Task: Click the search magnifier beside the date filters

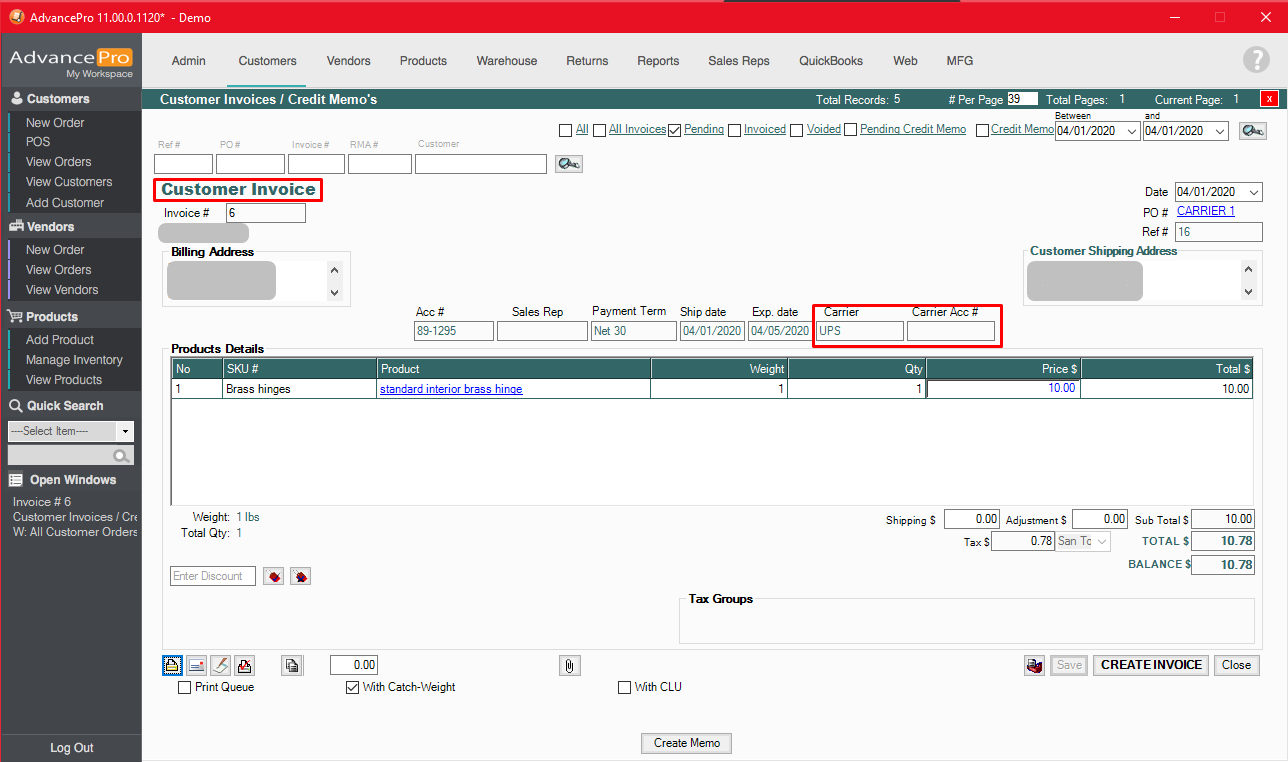Action: (x=1252, y=130)
